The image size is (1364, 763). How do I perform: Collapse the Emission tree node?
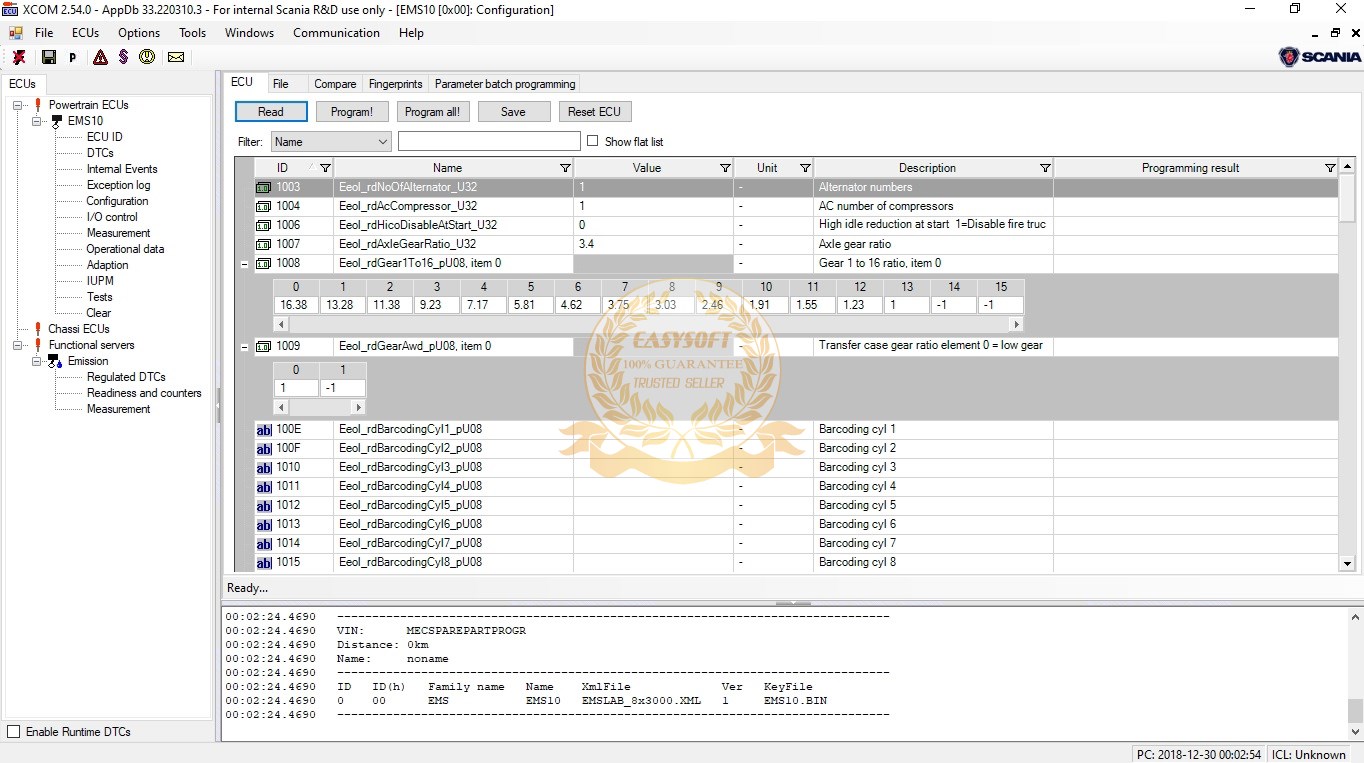pyautogui.click(x=36, y=361)
